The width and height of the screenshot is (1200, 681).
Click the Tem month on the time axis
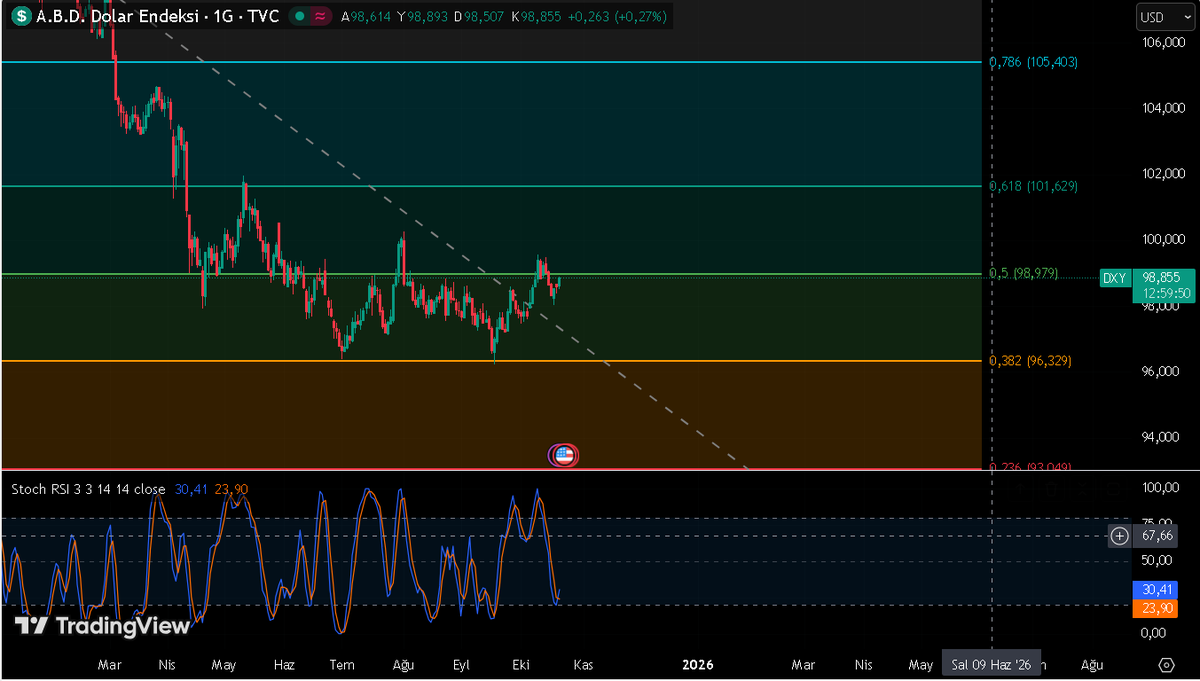click(343, 664)
